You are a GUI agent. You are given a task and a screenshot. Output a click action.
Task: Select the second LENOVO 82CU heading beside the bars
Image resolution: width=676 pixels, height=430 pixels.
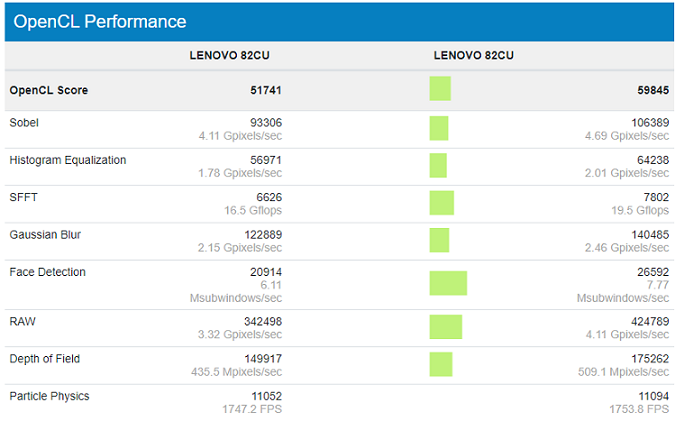click(473, 55)
